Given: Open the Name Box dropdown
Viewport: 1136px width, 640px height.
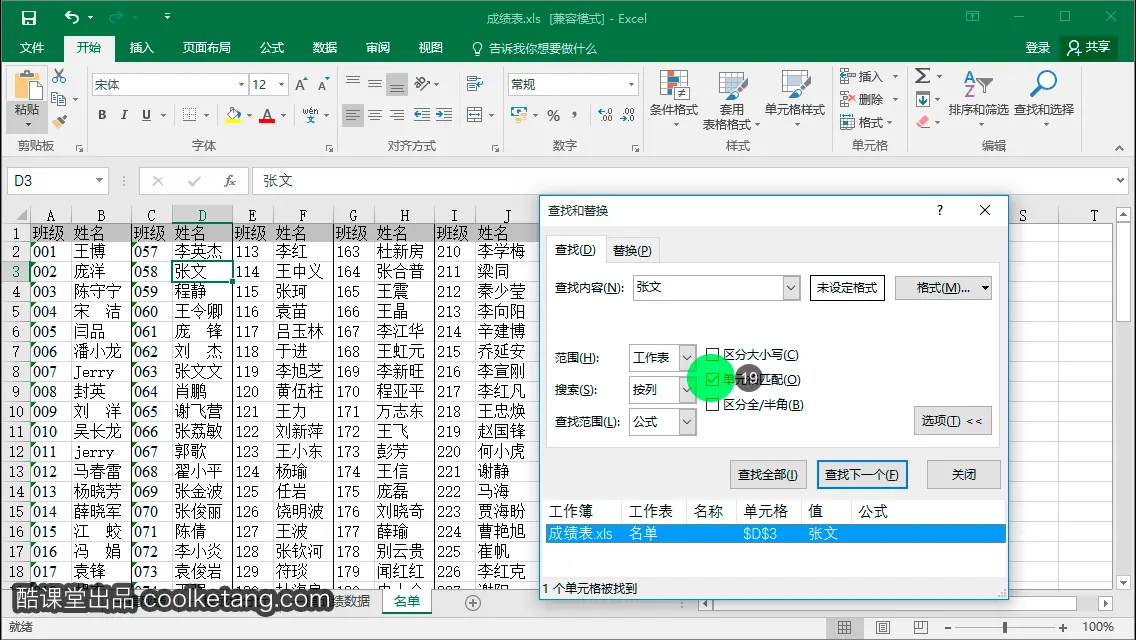Looking at the screenshot, I should pyautogui.click(x=99, y=180).
